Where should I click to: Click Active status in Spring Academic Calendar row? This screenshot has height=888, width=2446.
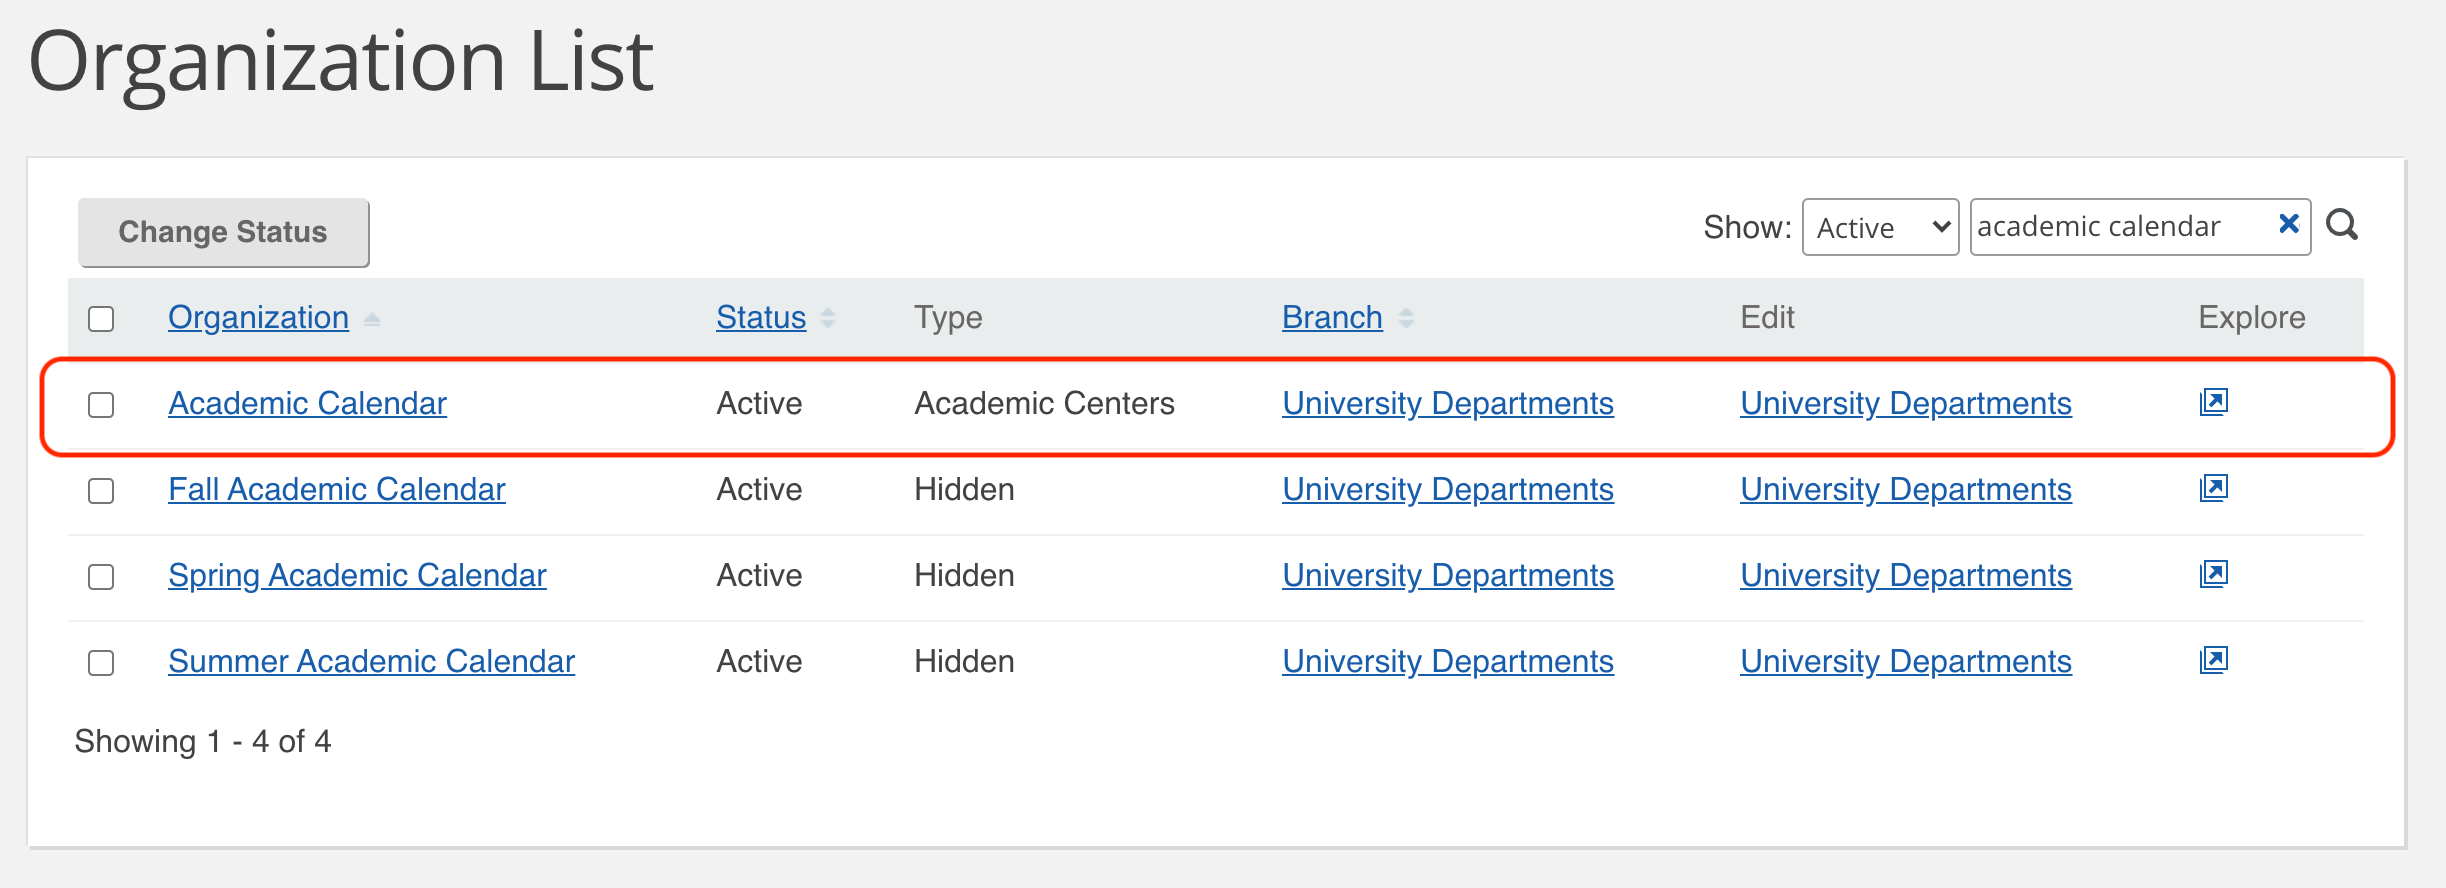(x=759, y=575)
